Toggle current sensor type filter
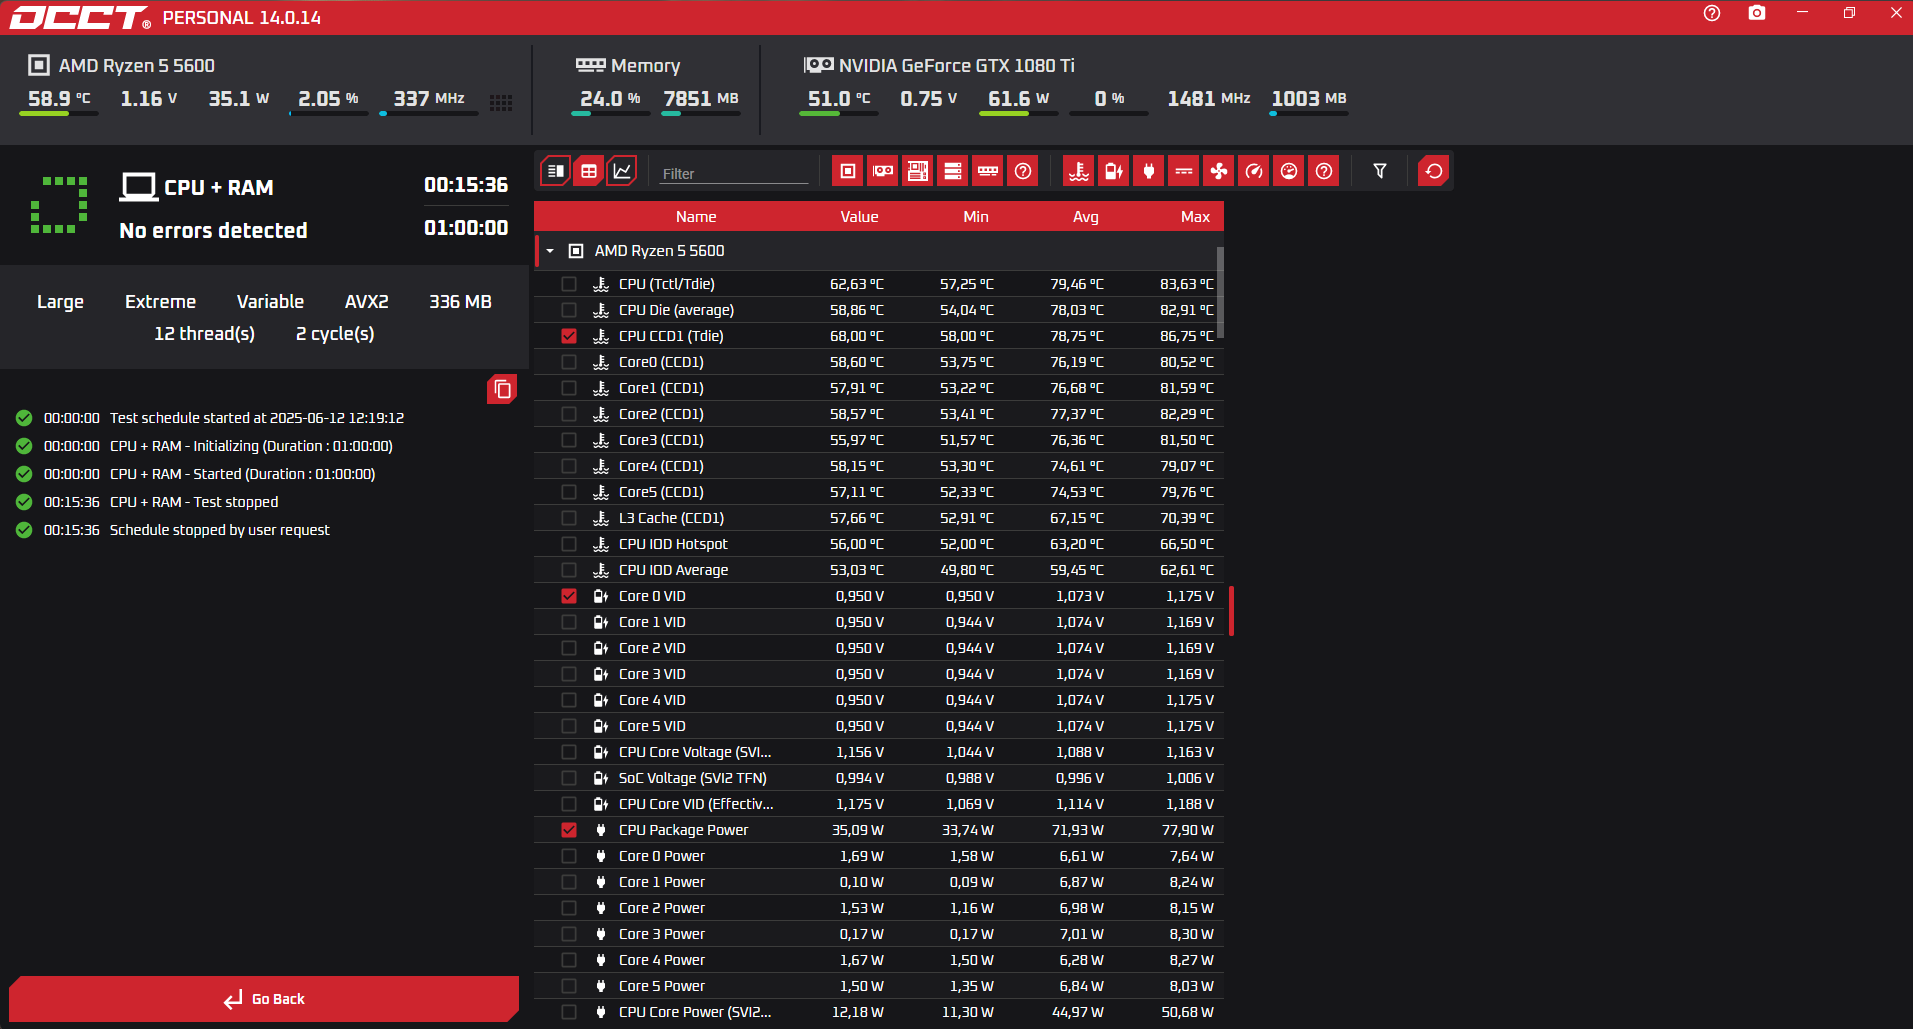Image resolution: width=1913 pixels, height=1029 pixels. click(x=1184, y=171)
